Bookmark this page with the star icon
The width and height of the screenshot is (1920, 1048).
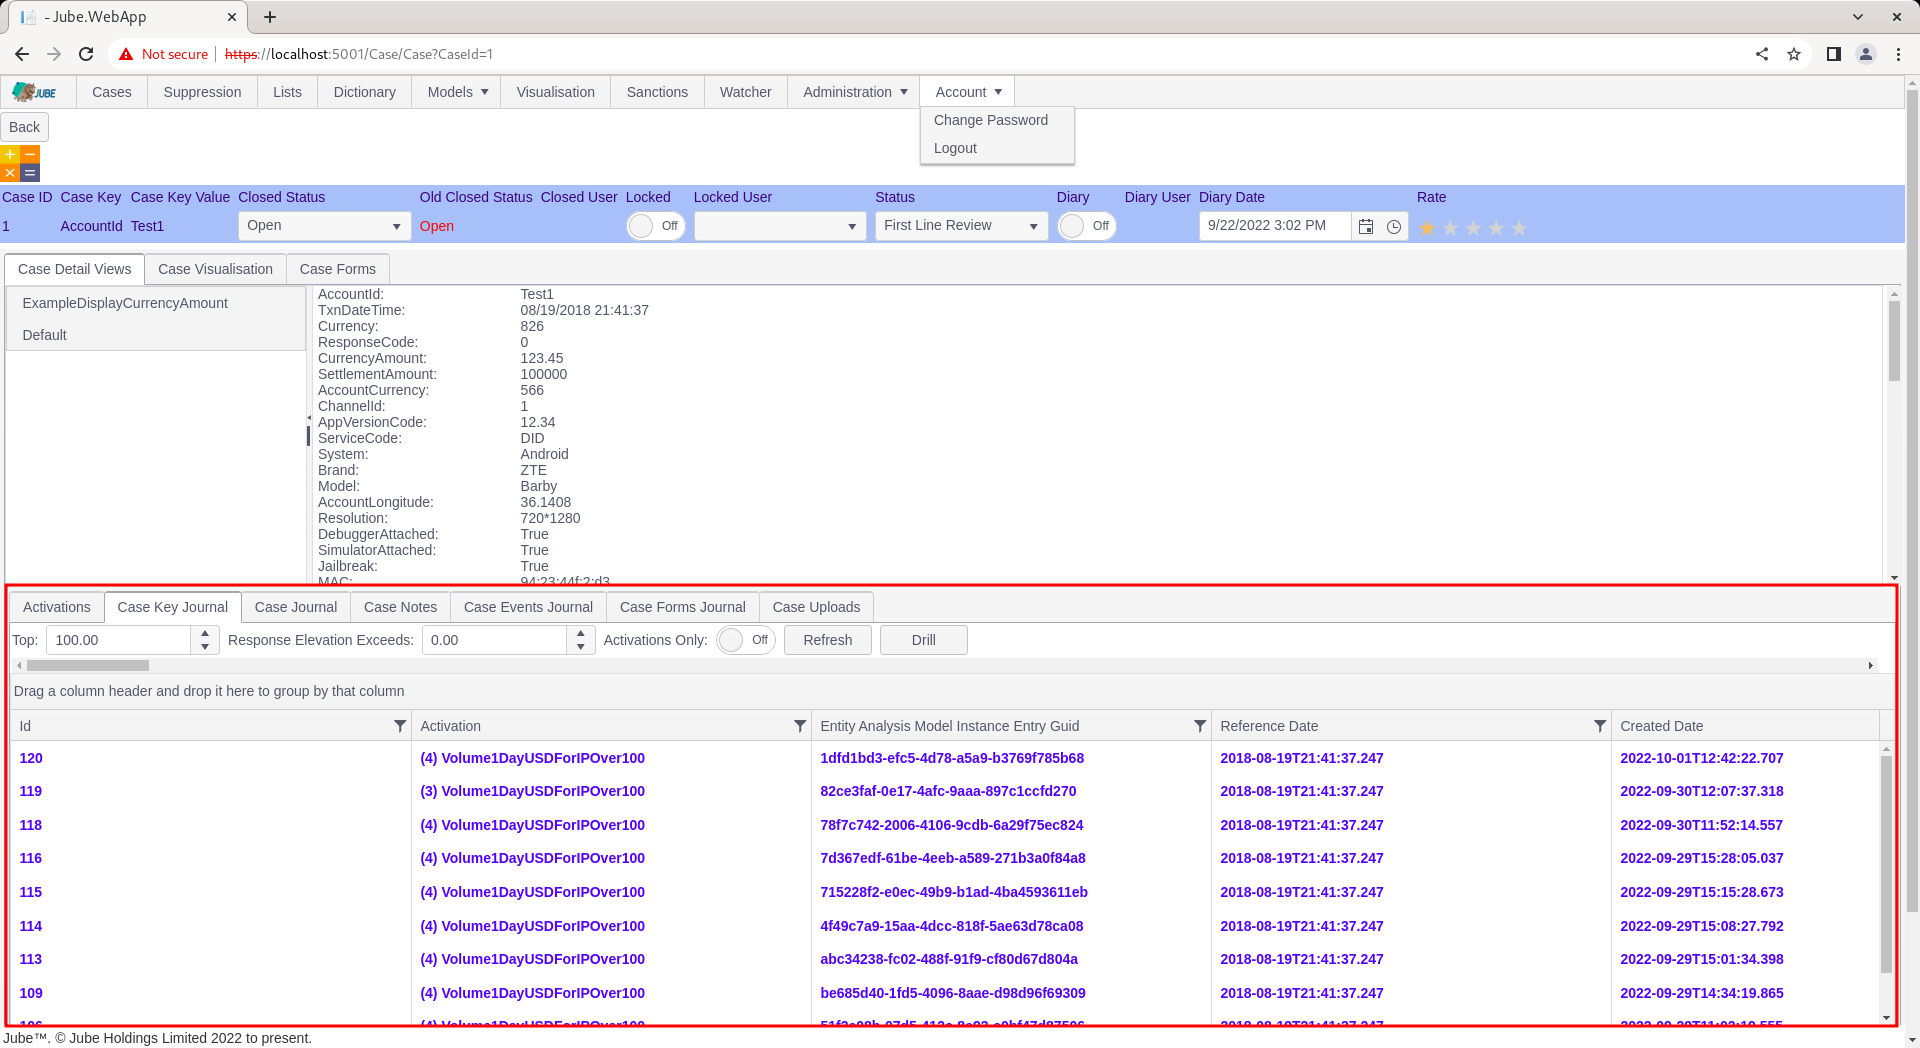click(1794, 54)
